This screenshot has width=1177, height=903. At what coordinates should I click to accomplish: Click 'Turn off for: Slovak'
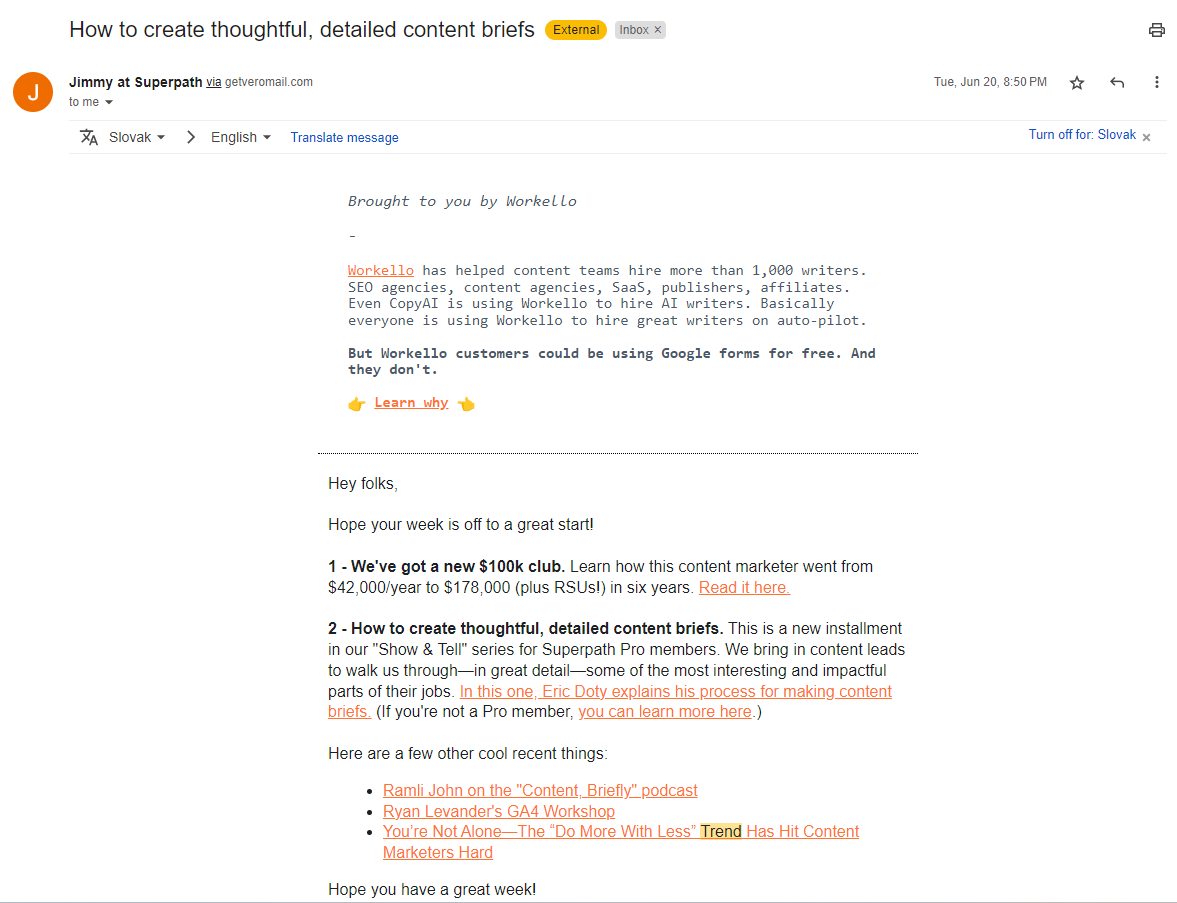1082,134
